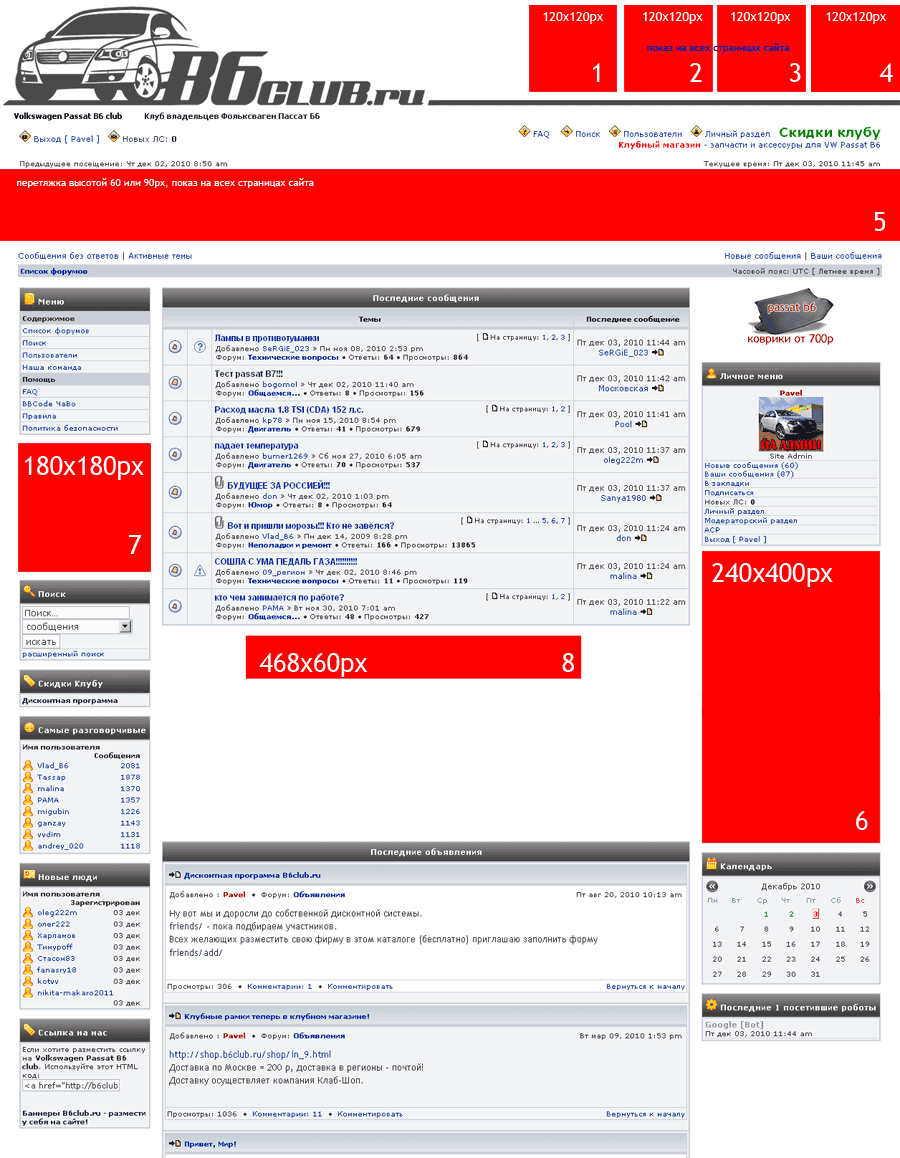Screen dimensions: 900x1158
Task: Click the Личный раздел icon in the header
Action: [x=695, y=131]
